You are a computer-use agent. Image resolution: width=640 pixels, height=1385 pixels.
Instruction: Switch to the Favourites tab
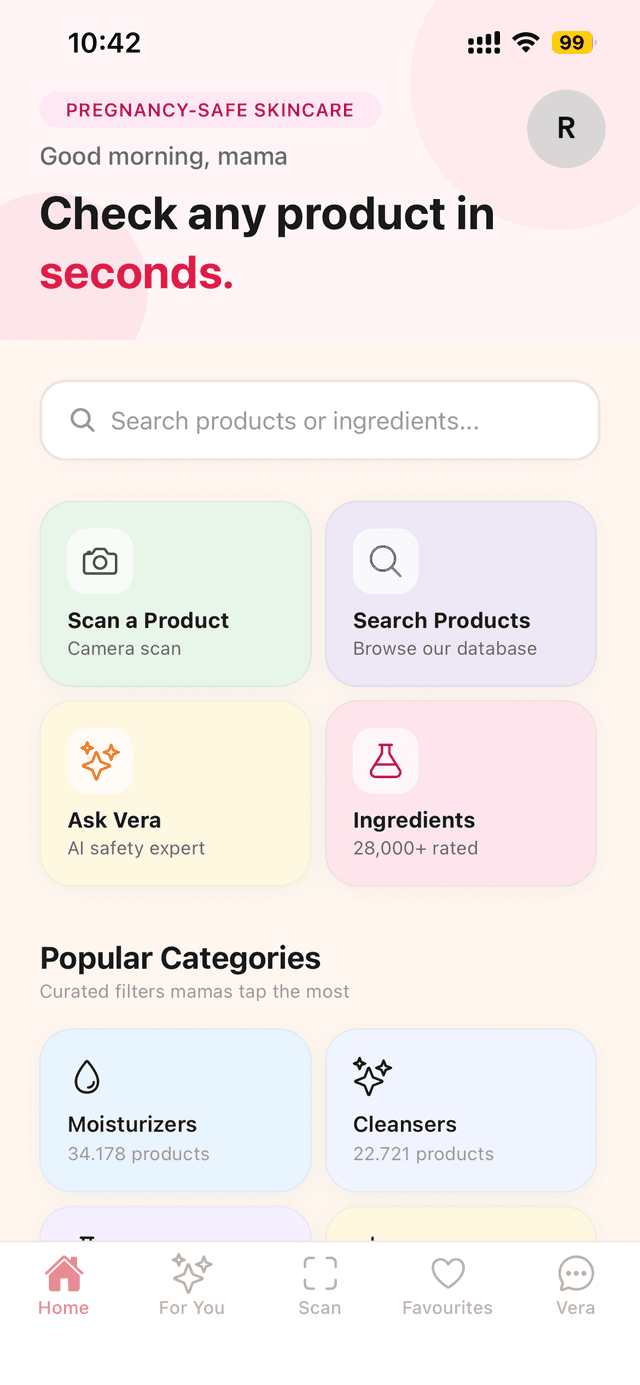coord(447,1288)
